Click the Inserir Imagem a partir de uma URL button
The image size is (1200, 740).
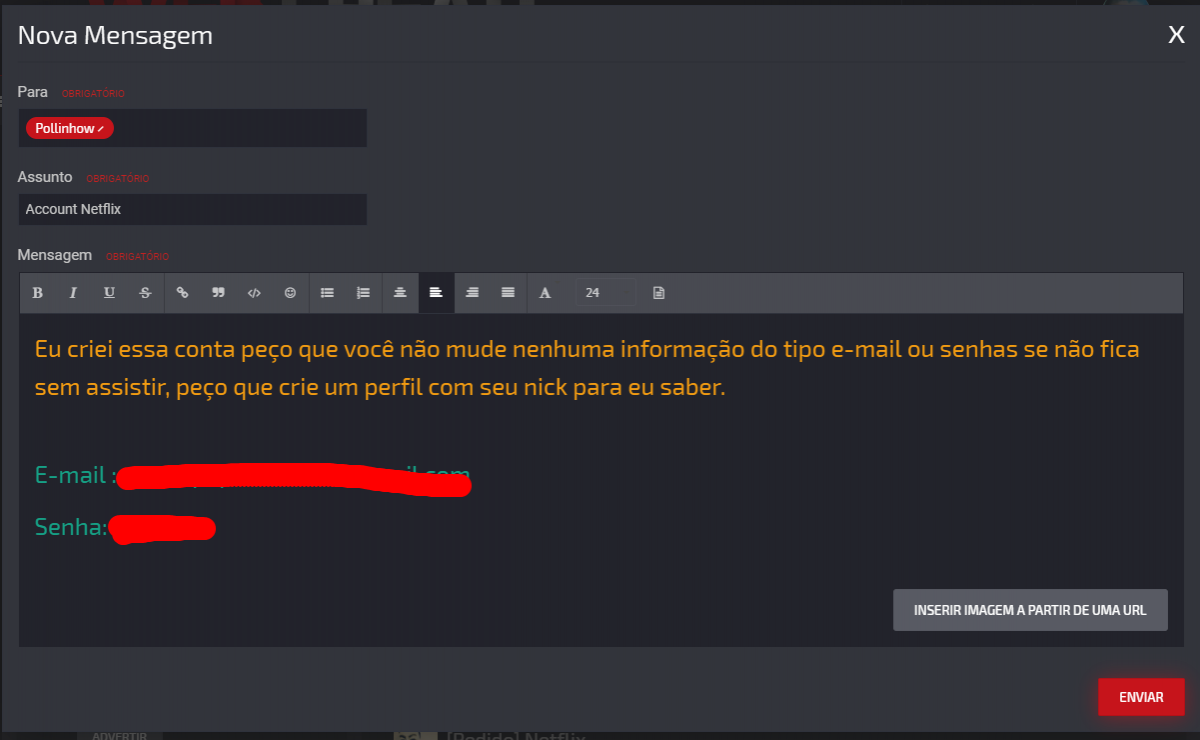(1030, 610)
